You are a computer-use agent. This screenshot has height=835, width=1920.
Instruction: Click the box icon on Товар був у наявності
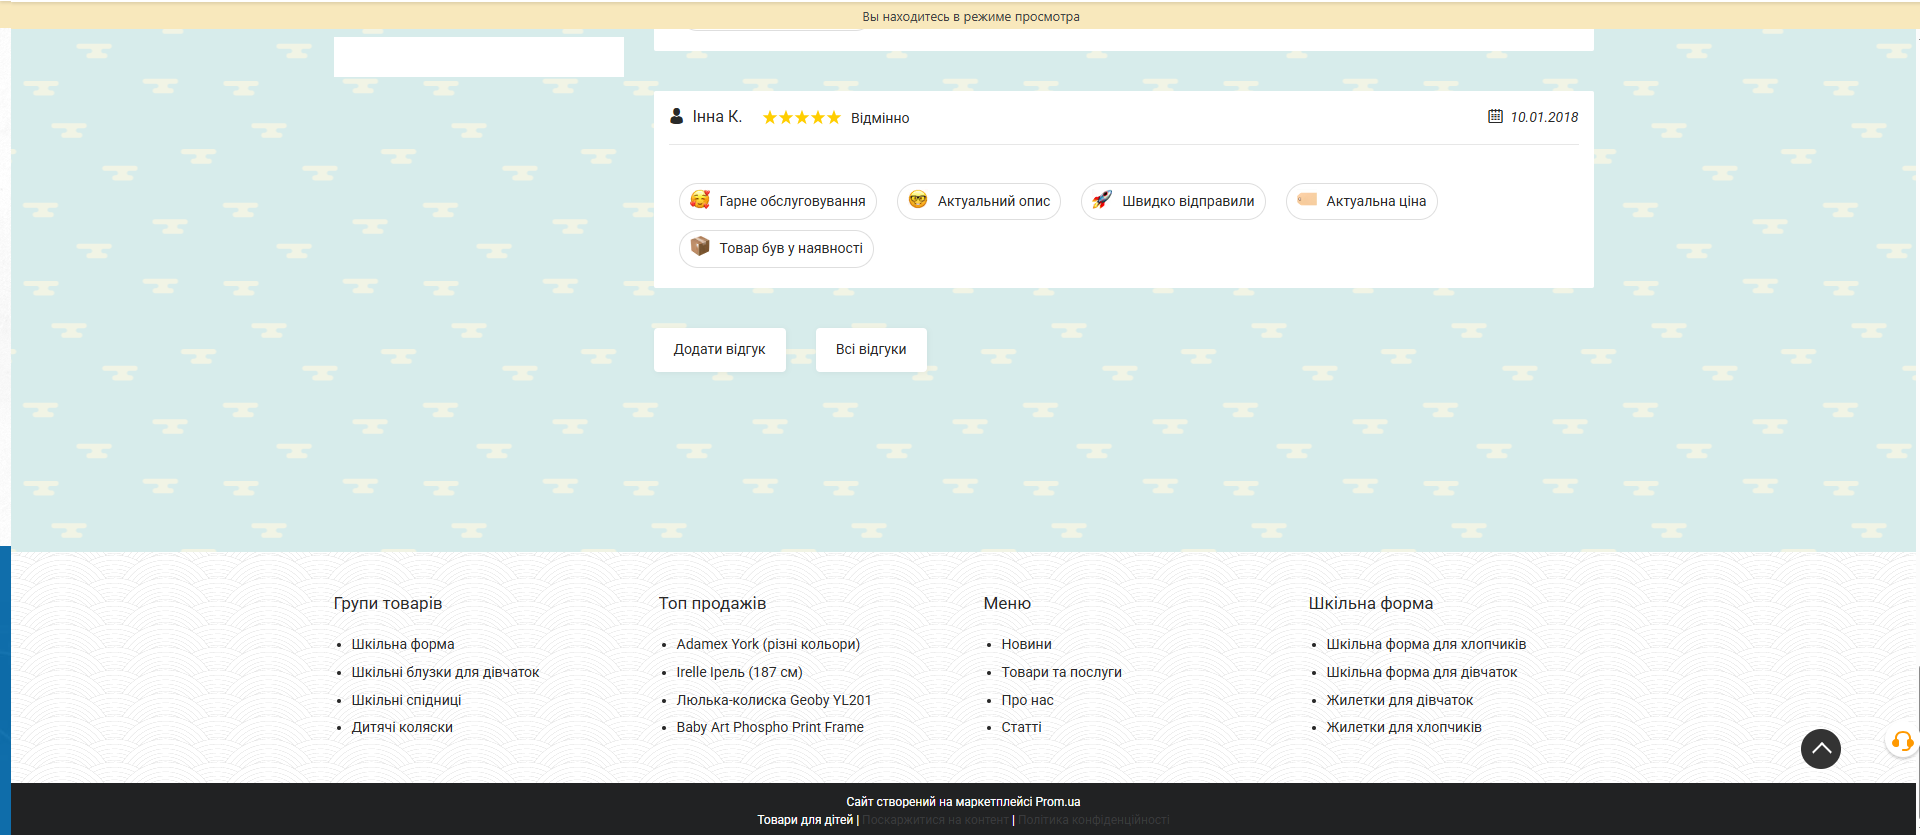coord(700,247)
